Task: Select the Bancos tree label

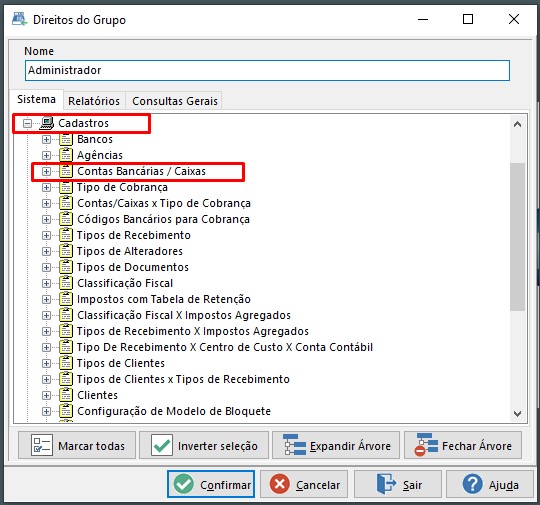Action: [x=95, y=139]
